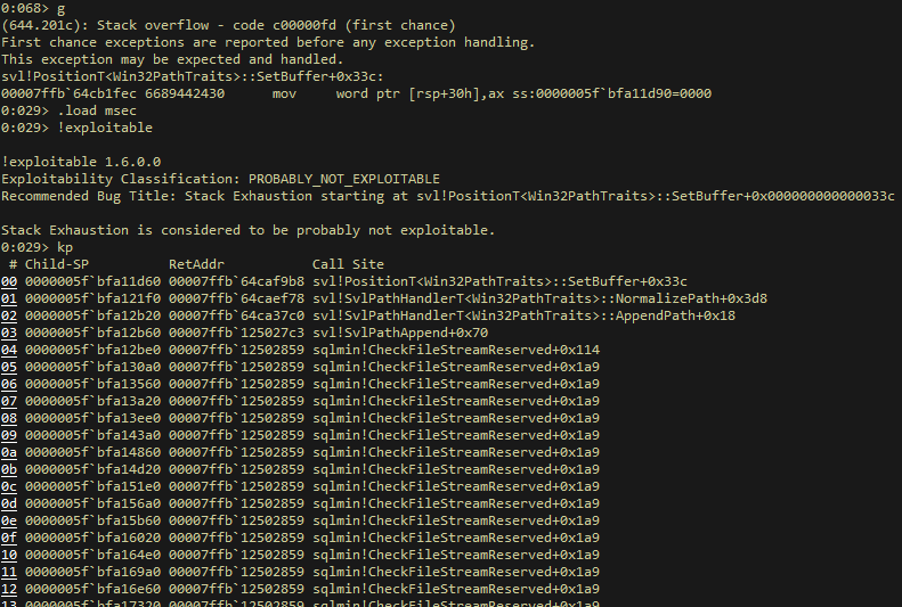Open stack frame 0d link
902x608 pixels.
9,504
